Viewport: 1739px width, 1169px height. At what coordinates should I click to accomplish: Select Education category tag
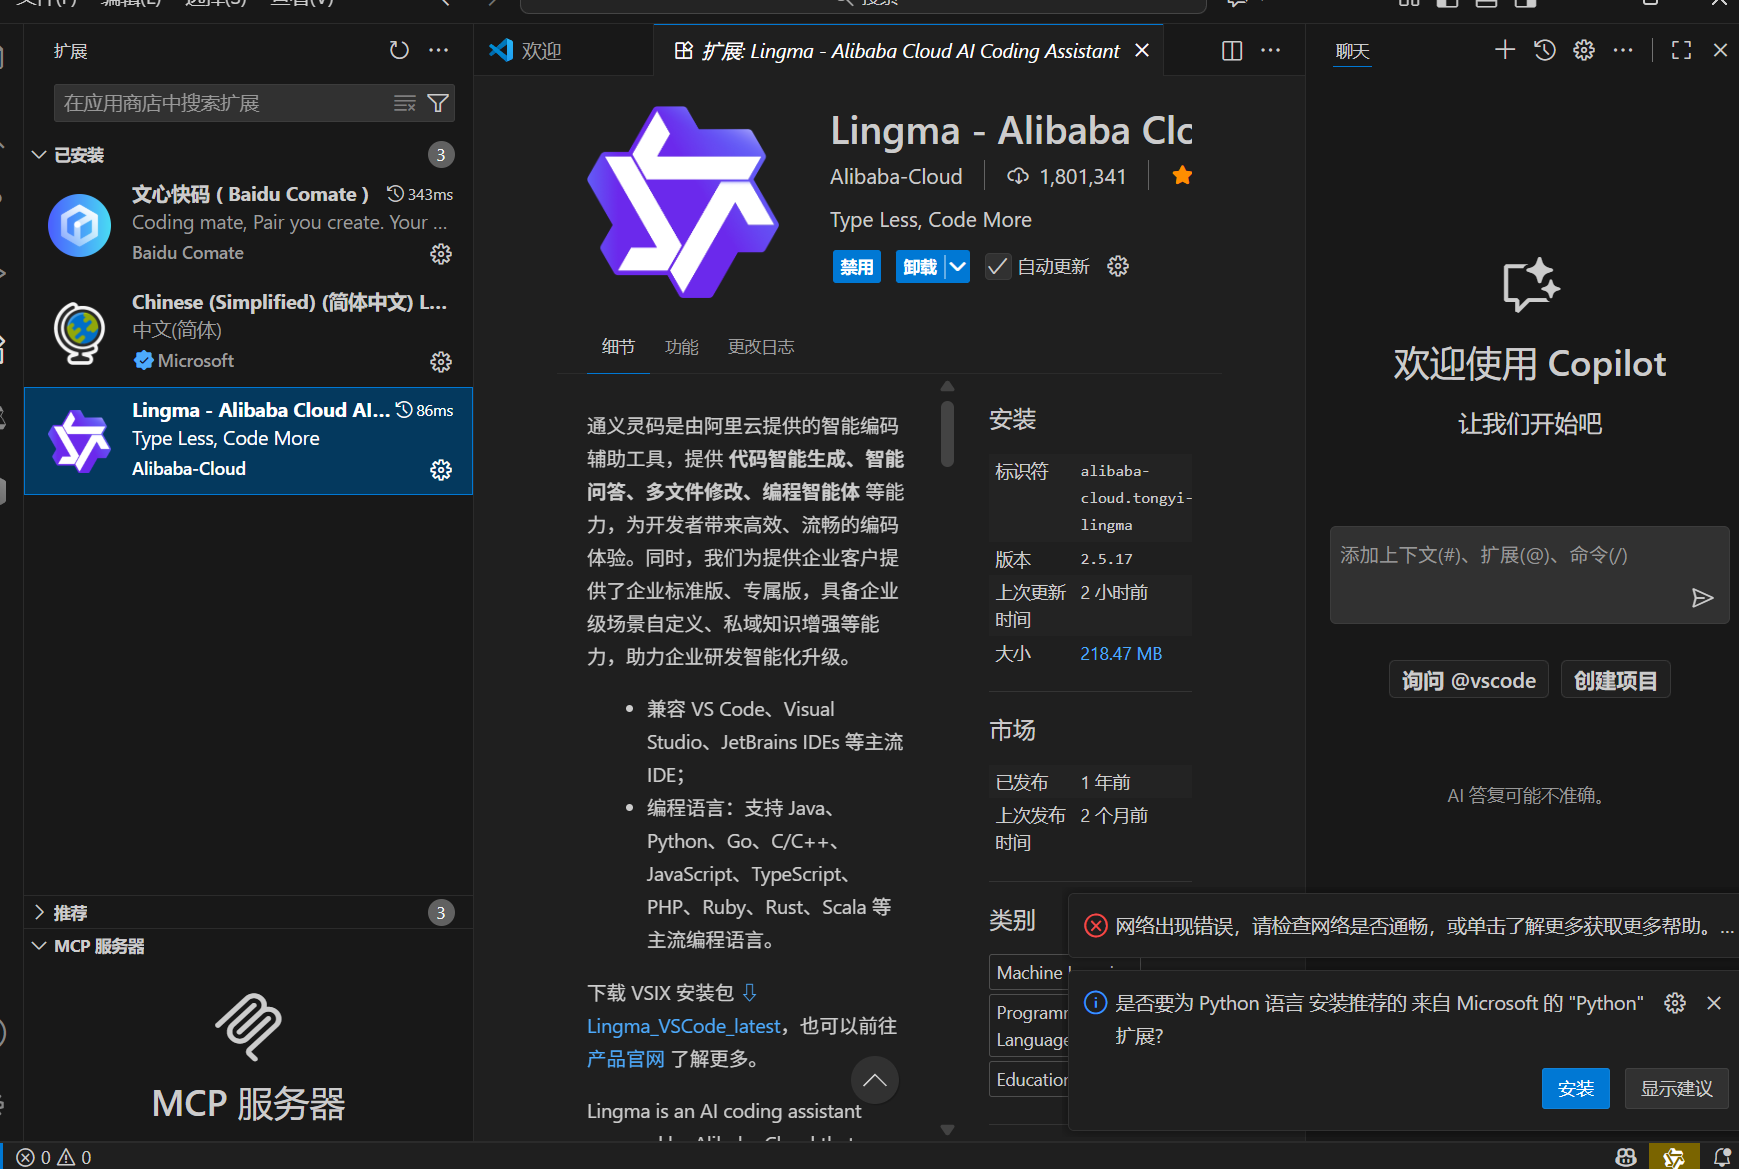point(1029,1080)
